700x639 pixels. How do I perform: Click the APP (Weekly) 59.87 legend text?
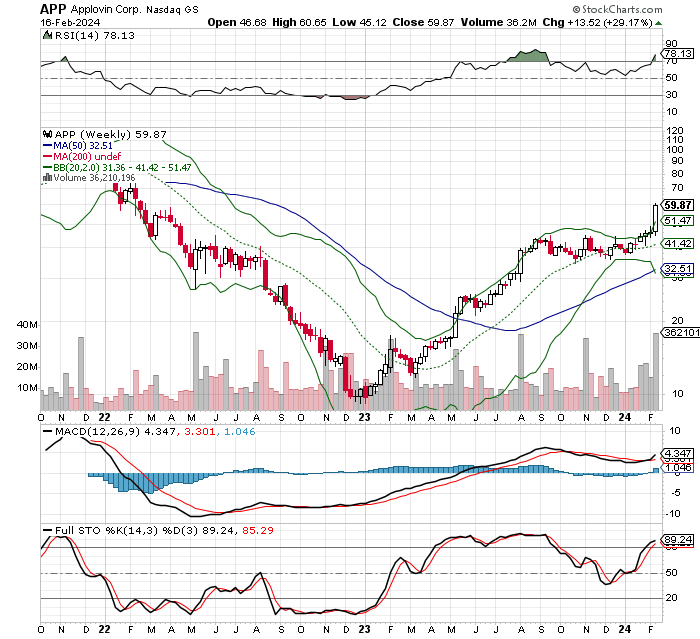pos(110,134)
